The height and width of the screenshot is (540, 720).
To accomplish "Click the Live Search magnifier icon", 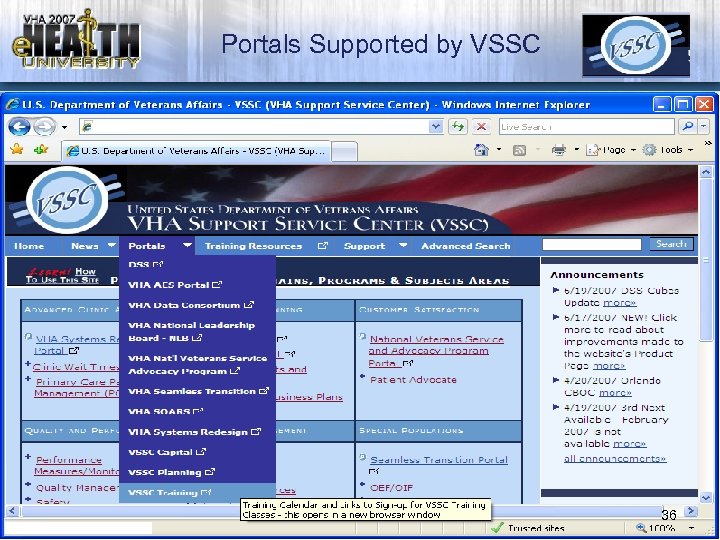I will [688, 126].
